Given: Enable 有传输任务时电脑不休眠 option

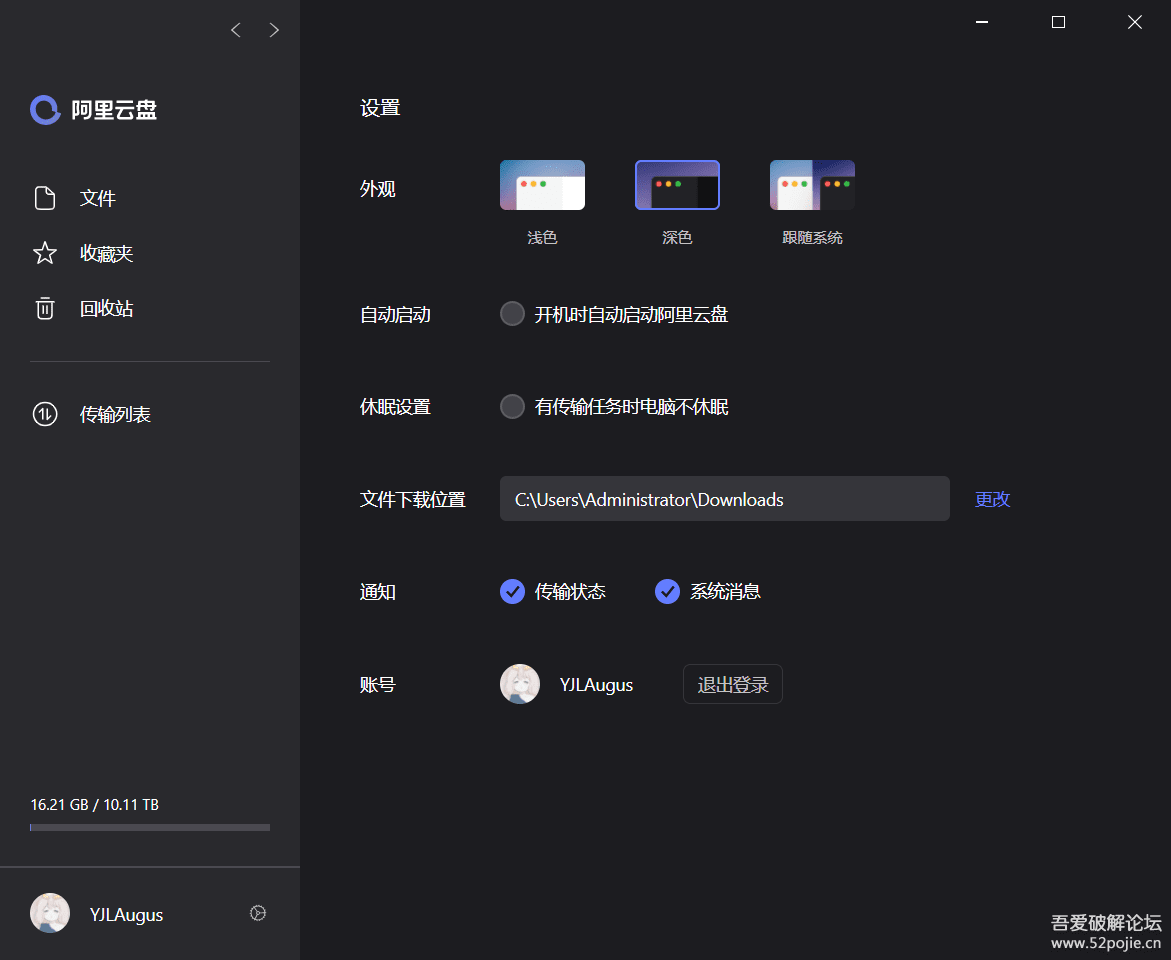Looking at the screenshot, I should tap(512, 407).
